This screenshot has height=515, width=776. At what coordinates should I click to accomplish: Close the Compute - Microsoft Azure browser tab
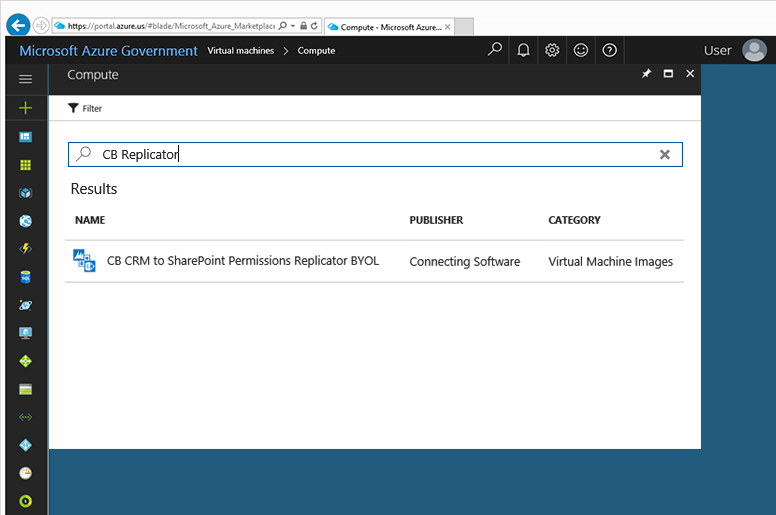(x=447, y=27)
